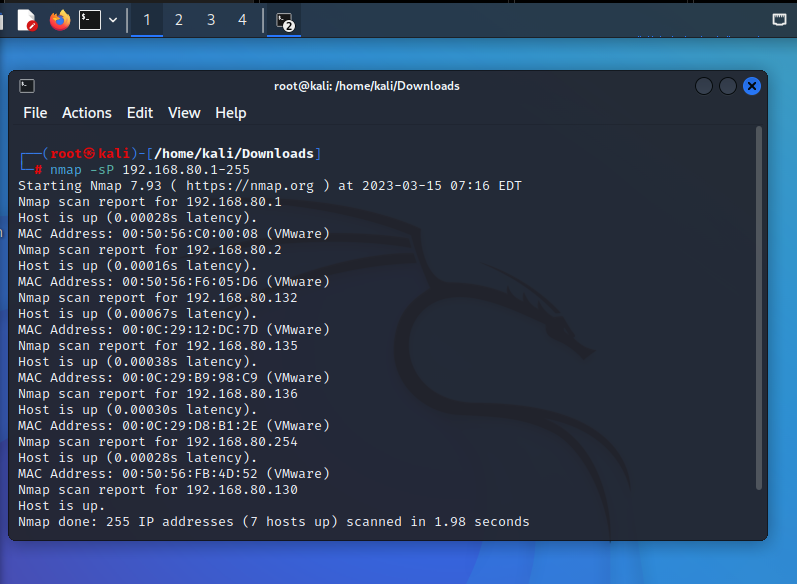
Task: Switch to workspace 2
Action: pyautogui.click(x=179, y=20)
